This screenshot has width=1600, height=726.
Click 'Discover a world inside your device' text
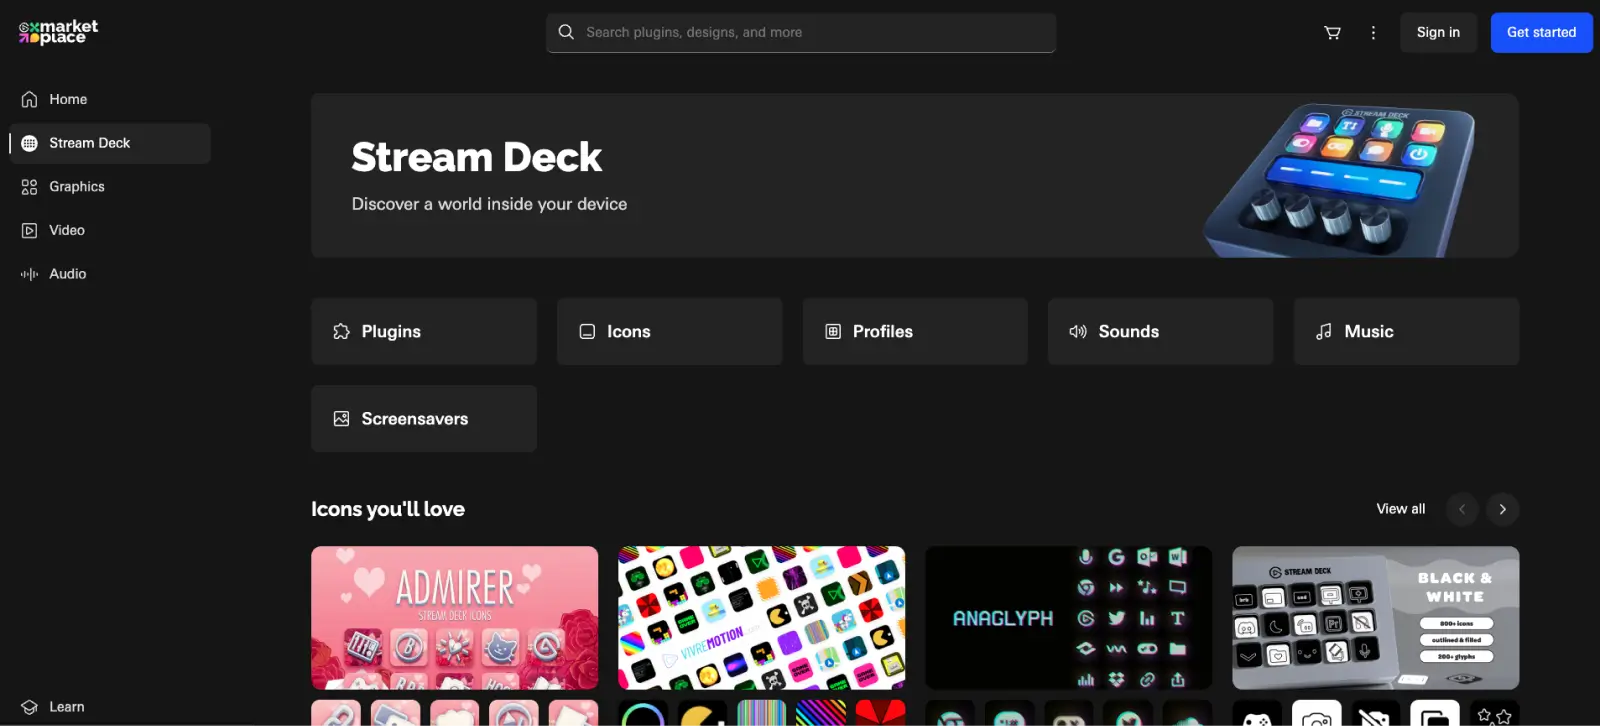click(489, 204)
